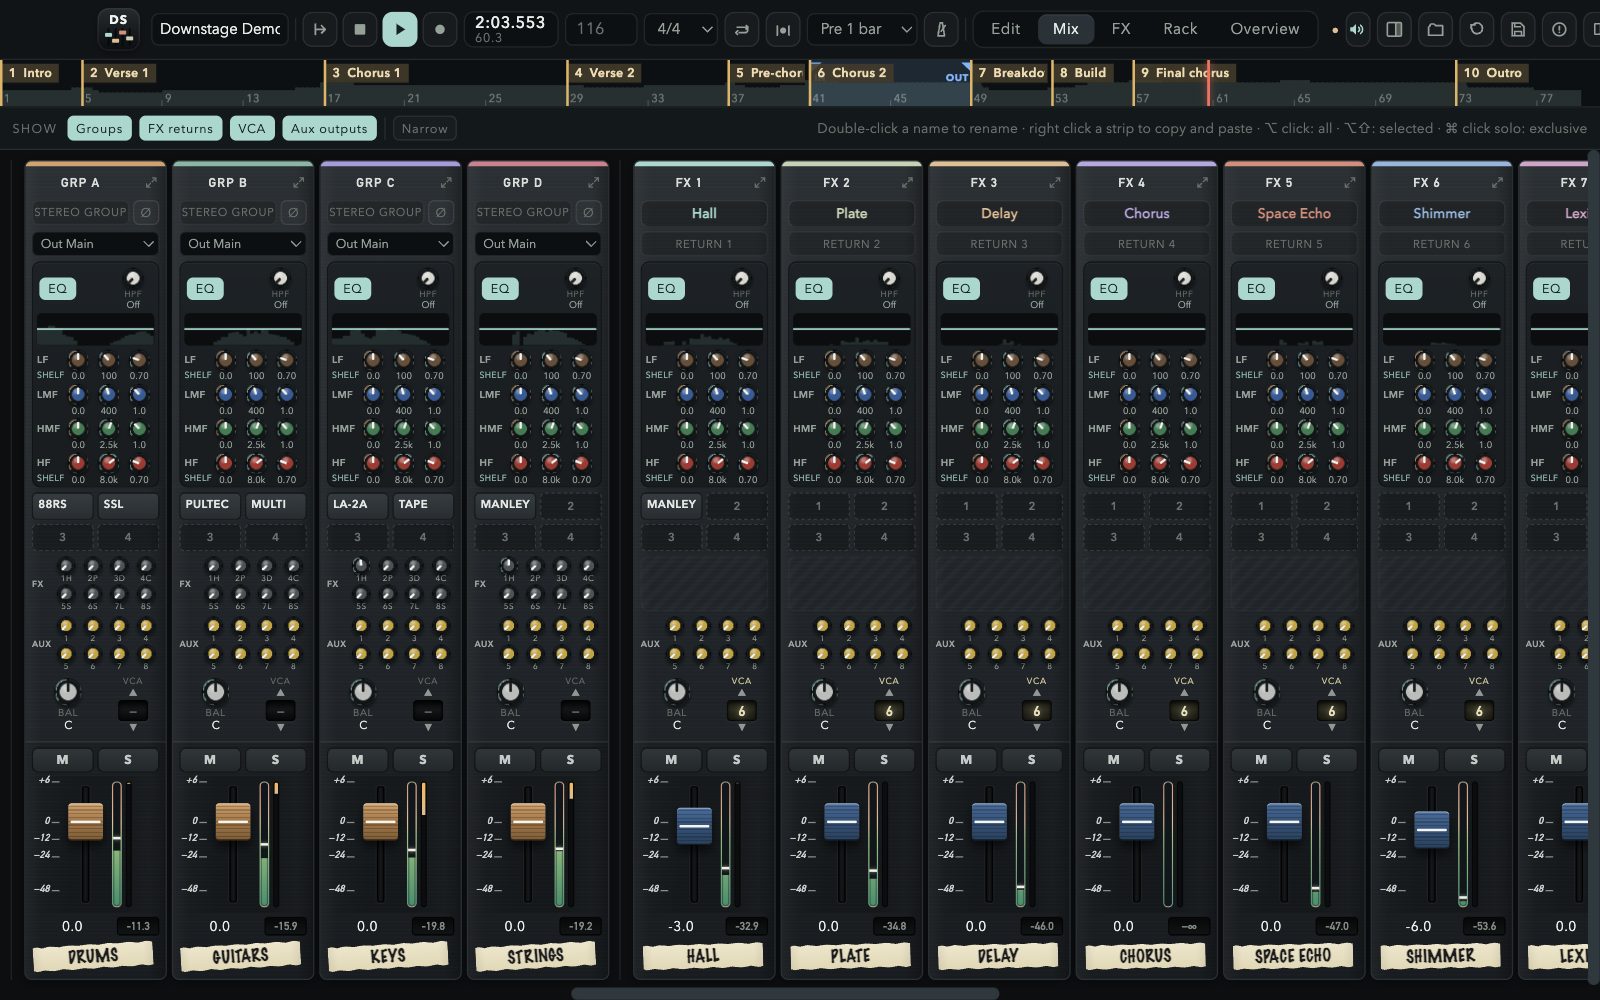This screenshot has width=1600, height=1000.
Task: Solo the GUITARS group strip
Action: pyautogui.click(x=275, y=760)
